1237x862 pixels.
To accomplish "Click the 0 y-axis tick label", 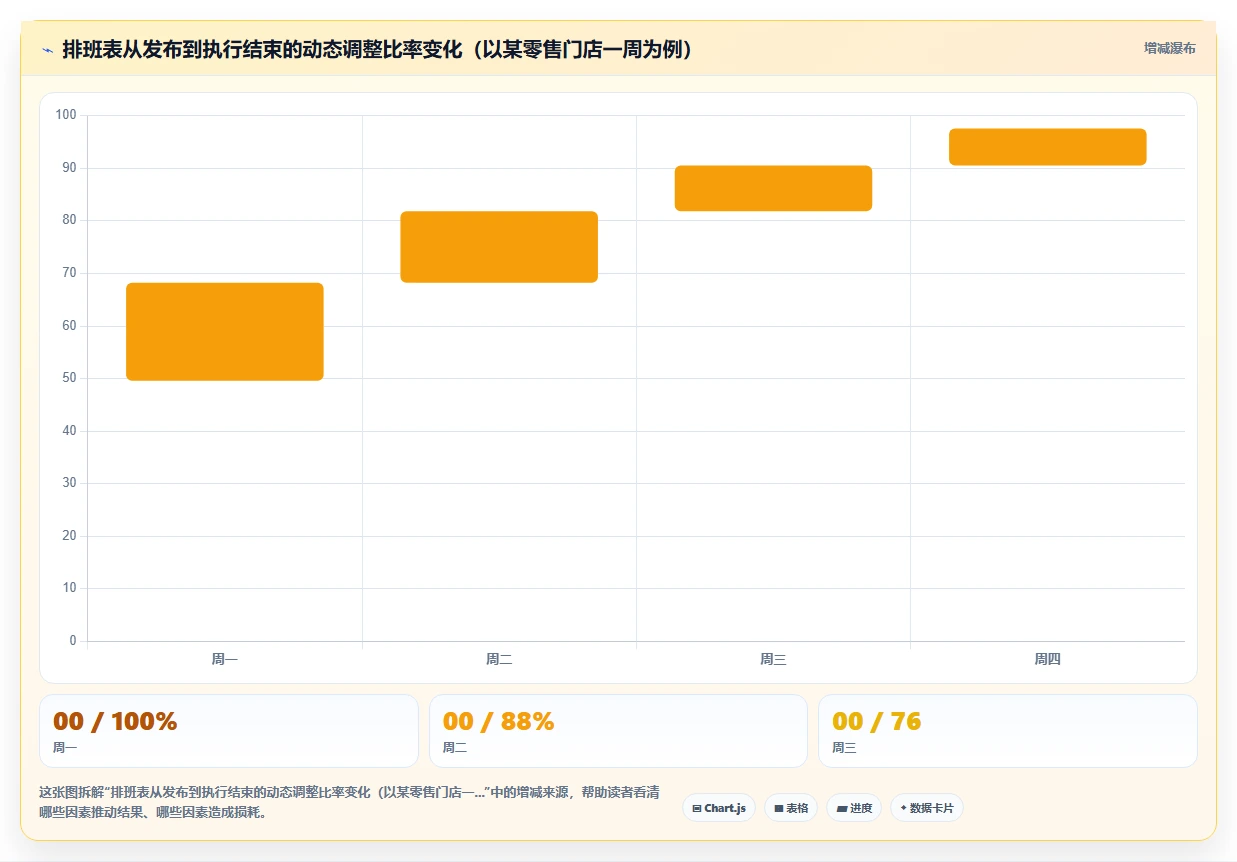I will (73, 641).
